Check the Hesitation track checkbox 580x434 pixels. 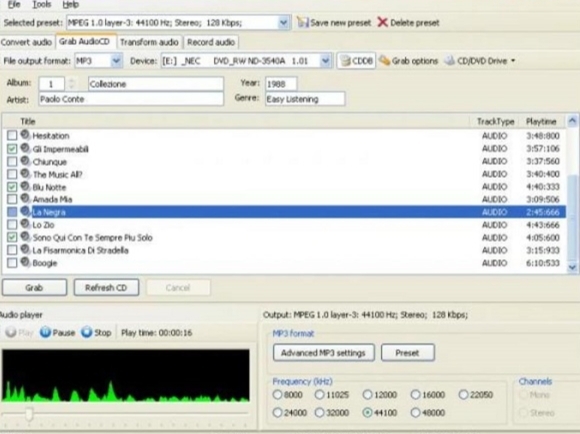12,135
